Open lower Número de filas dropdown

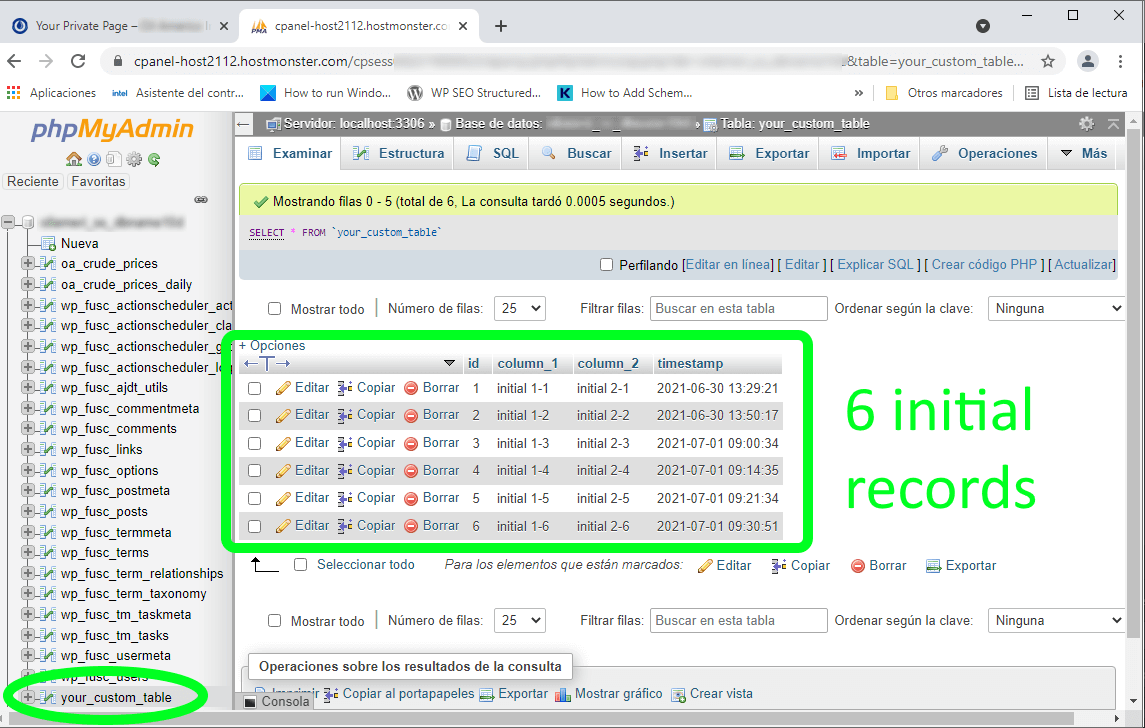520,621
